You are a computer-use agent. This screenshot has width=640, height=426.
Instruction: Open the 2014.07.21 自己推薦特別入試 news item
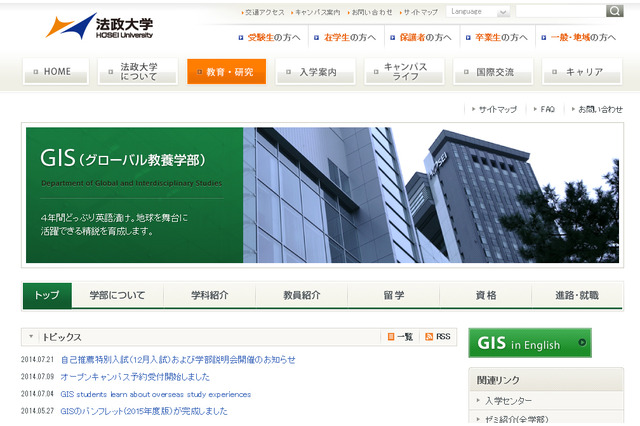(178, 359)
